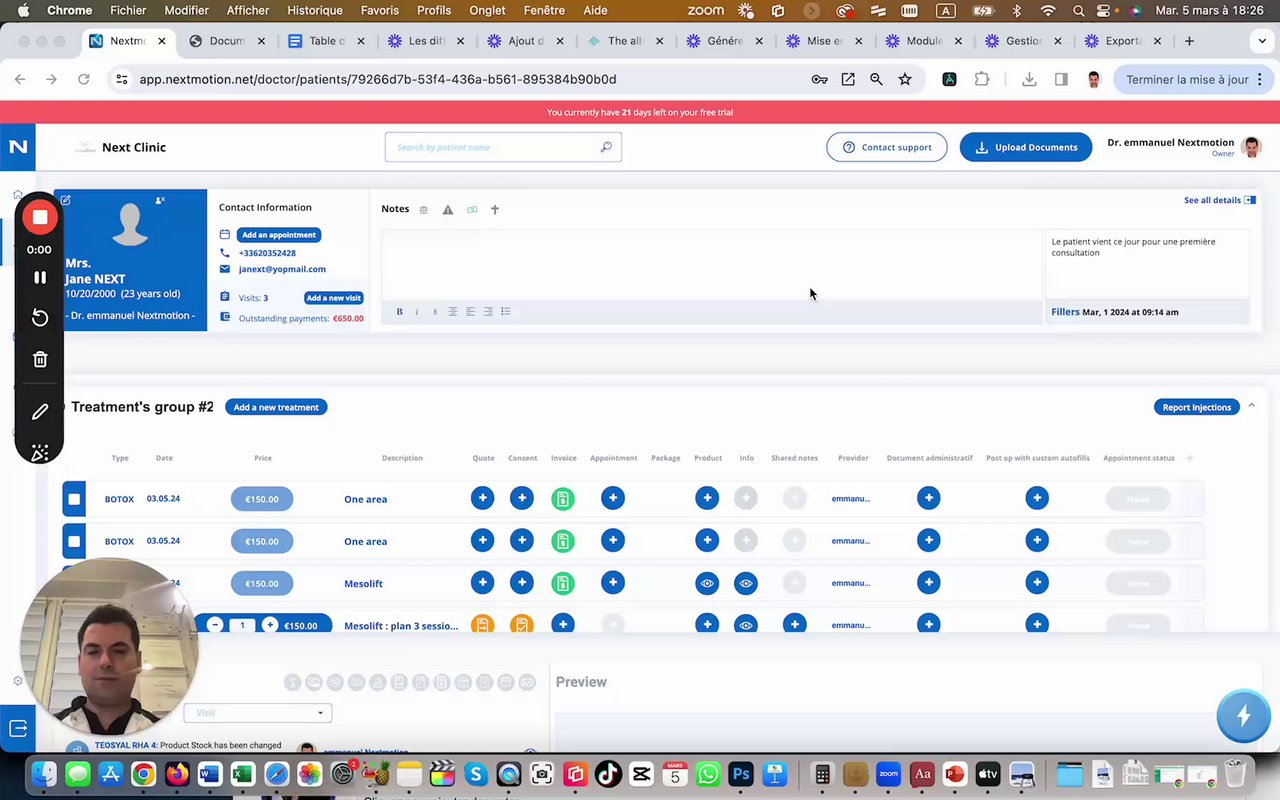The image size is (1280, 800).
Task: Open the tab search chevron in Chrome
Action: [x=1262, y=41]
